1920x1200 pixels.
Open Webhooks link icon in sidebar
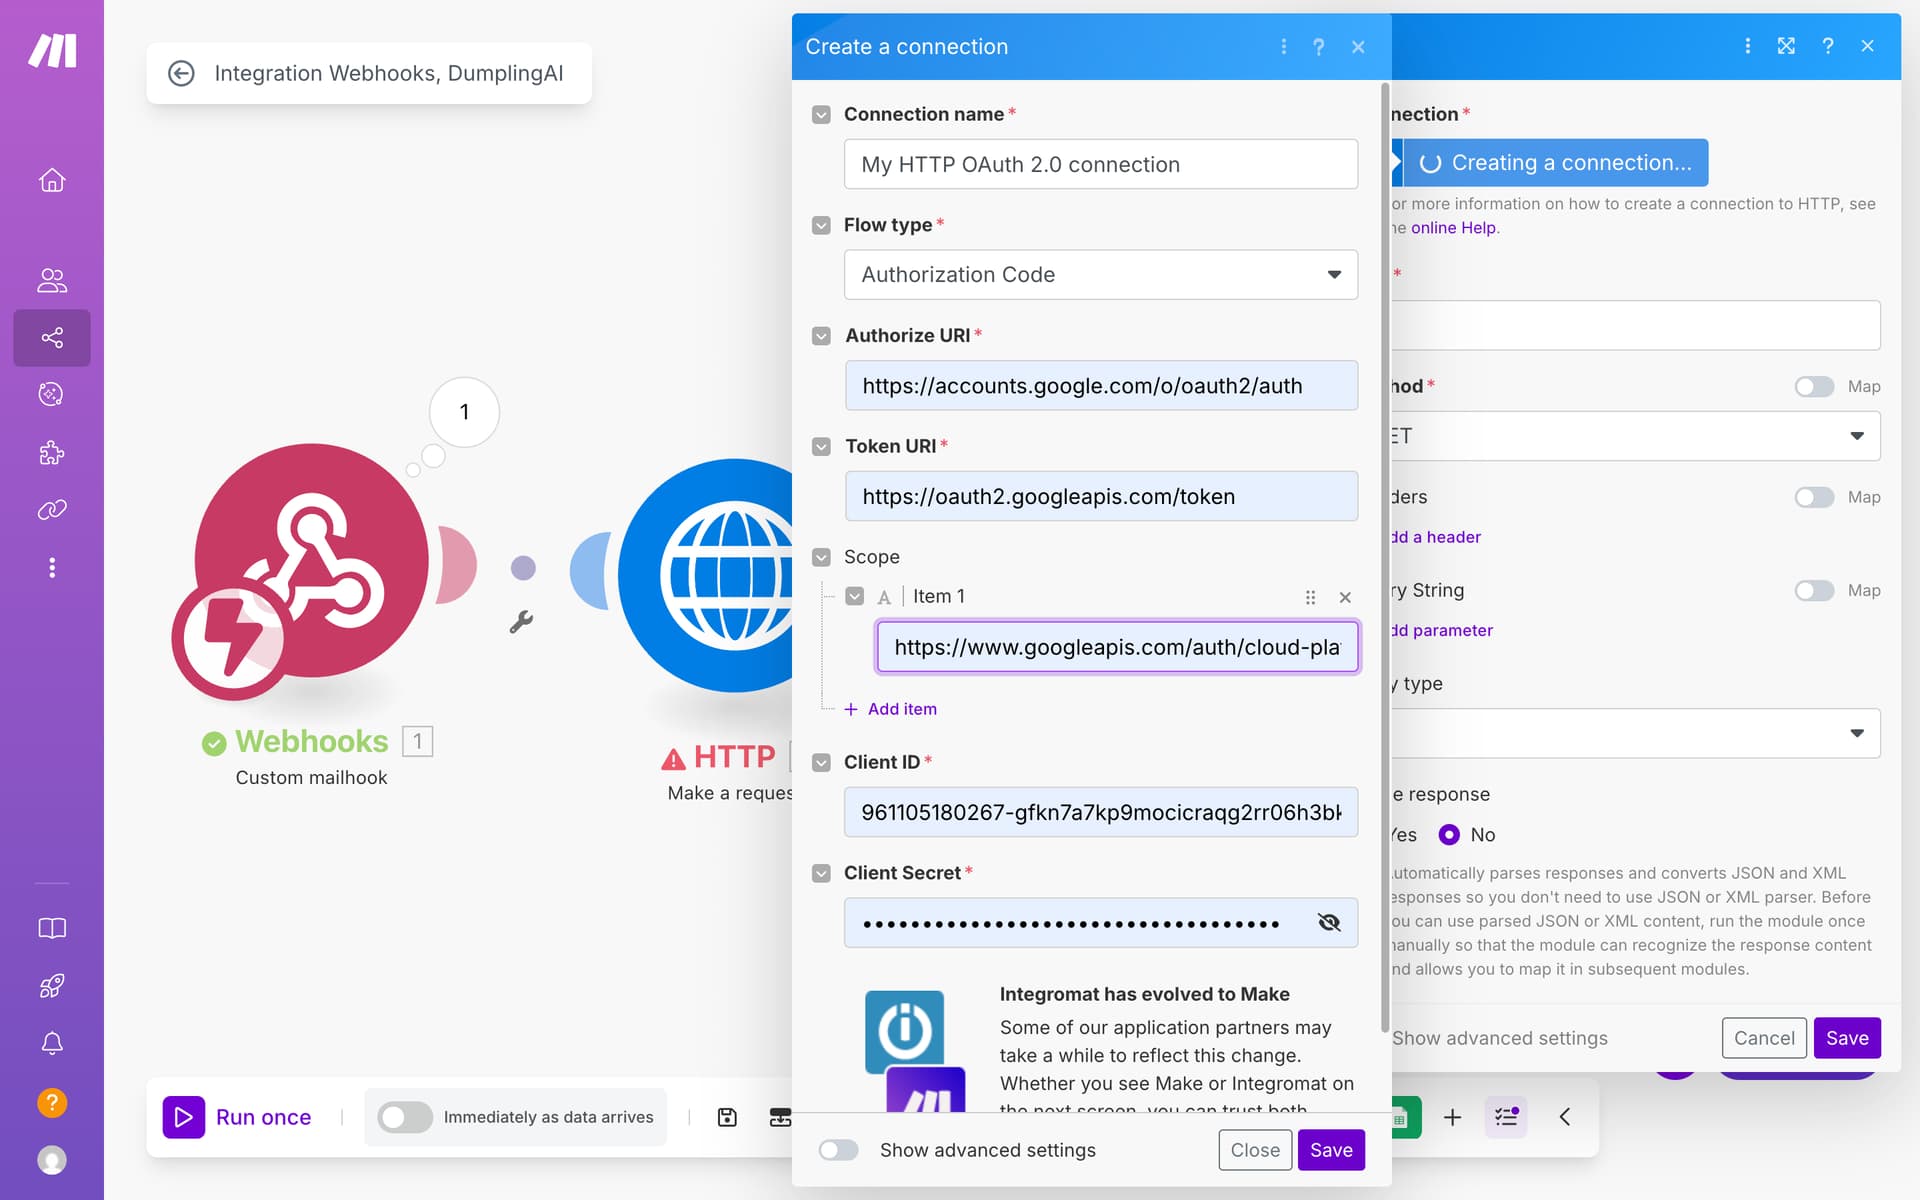click(52, 510)
